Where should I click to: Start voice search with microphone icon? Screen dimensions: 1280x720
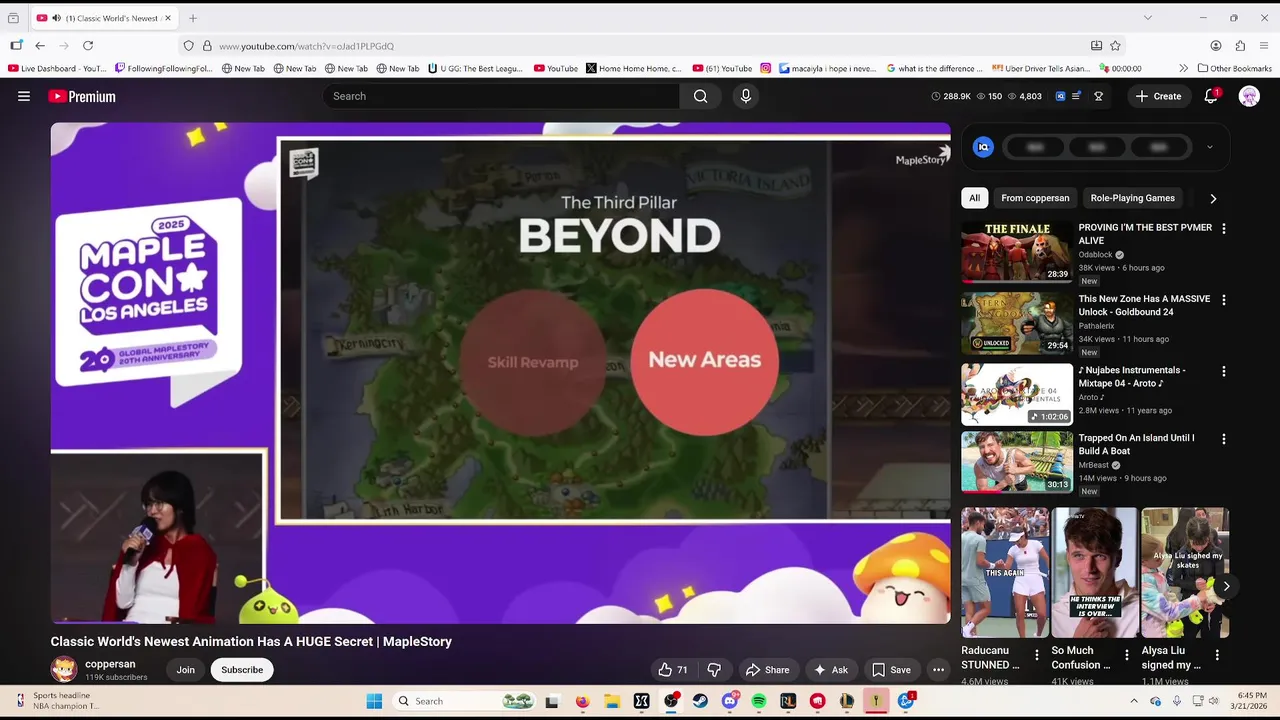click(x=745, y=96)
